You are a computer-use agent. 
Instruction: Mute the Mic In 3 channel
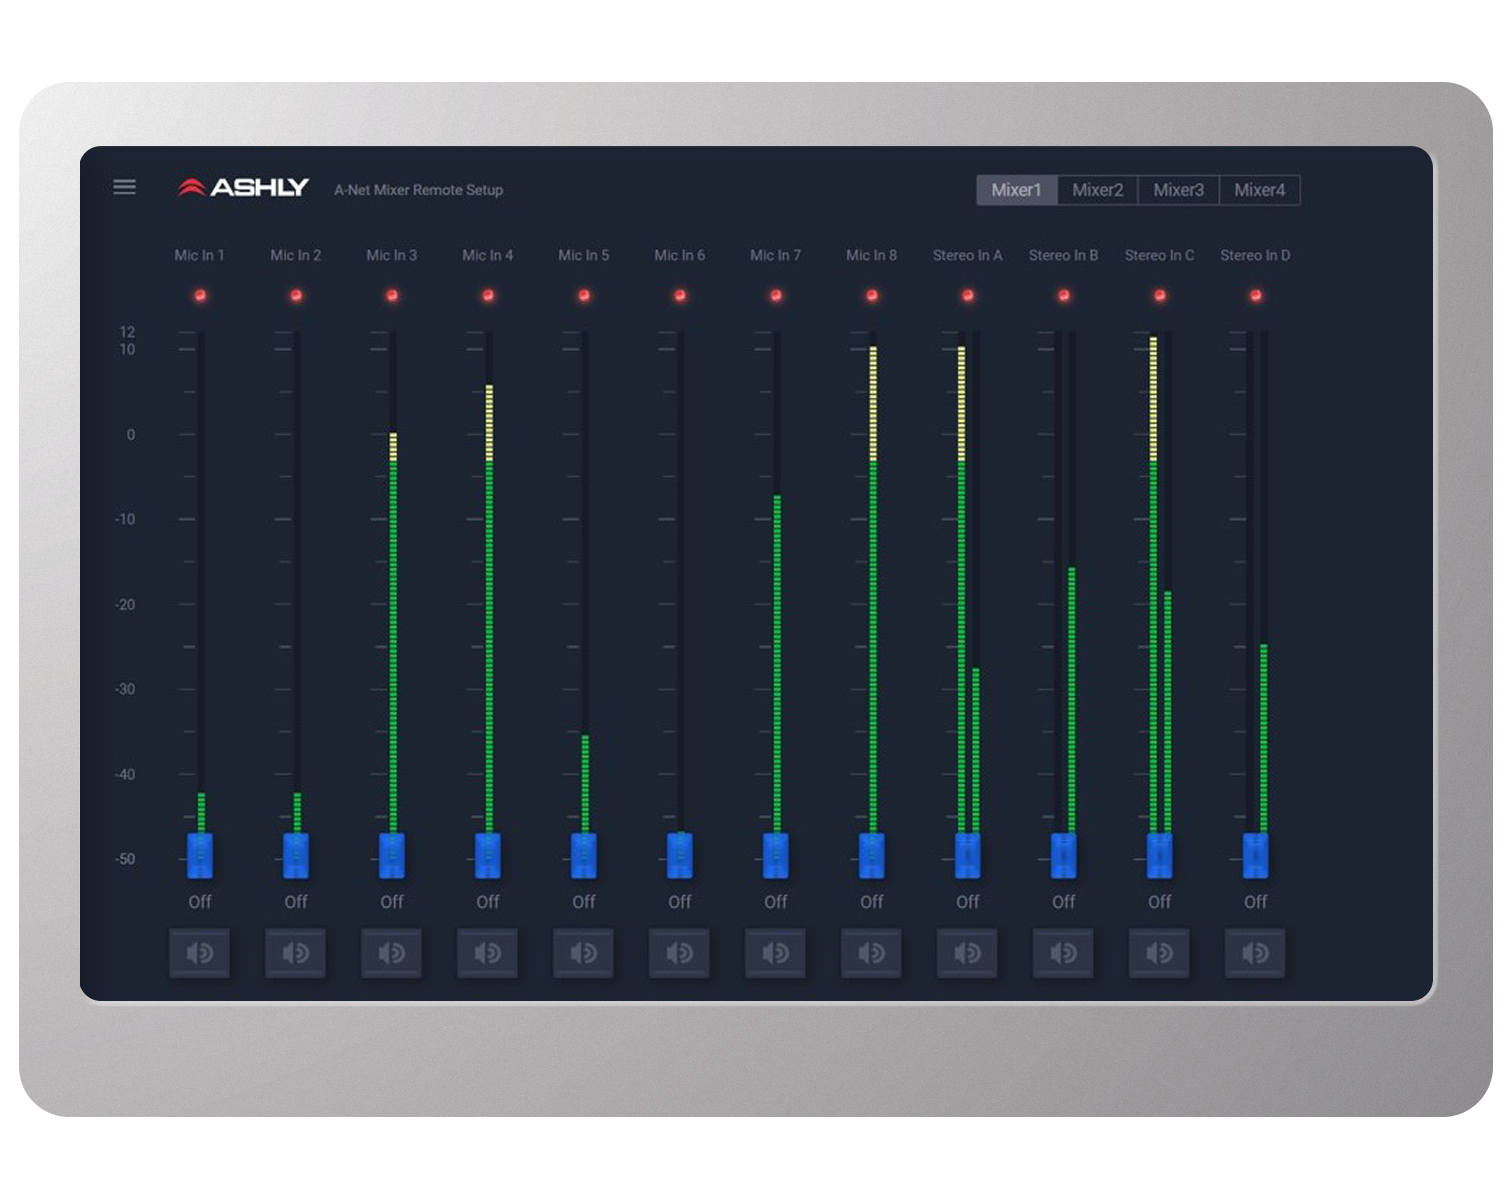(x=392, y=953)
